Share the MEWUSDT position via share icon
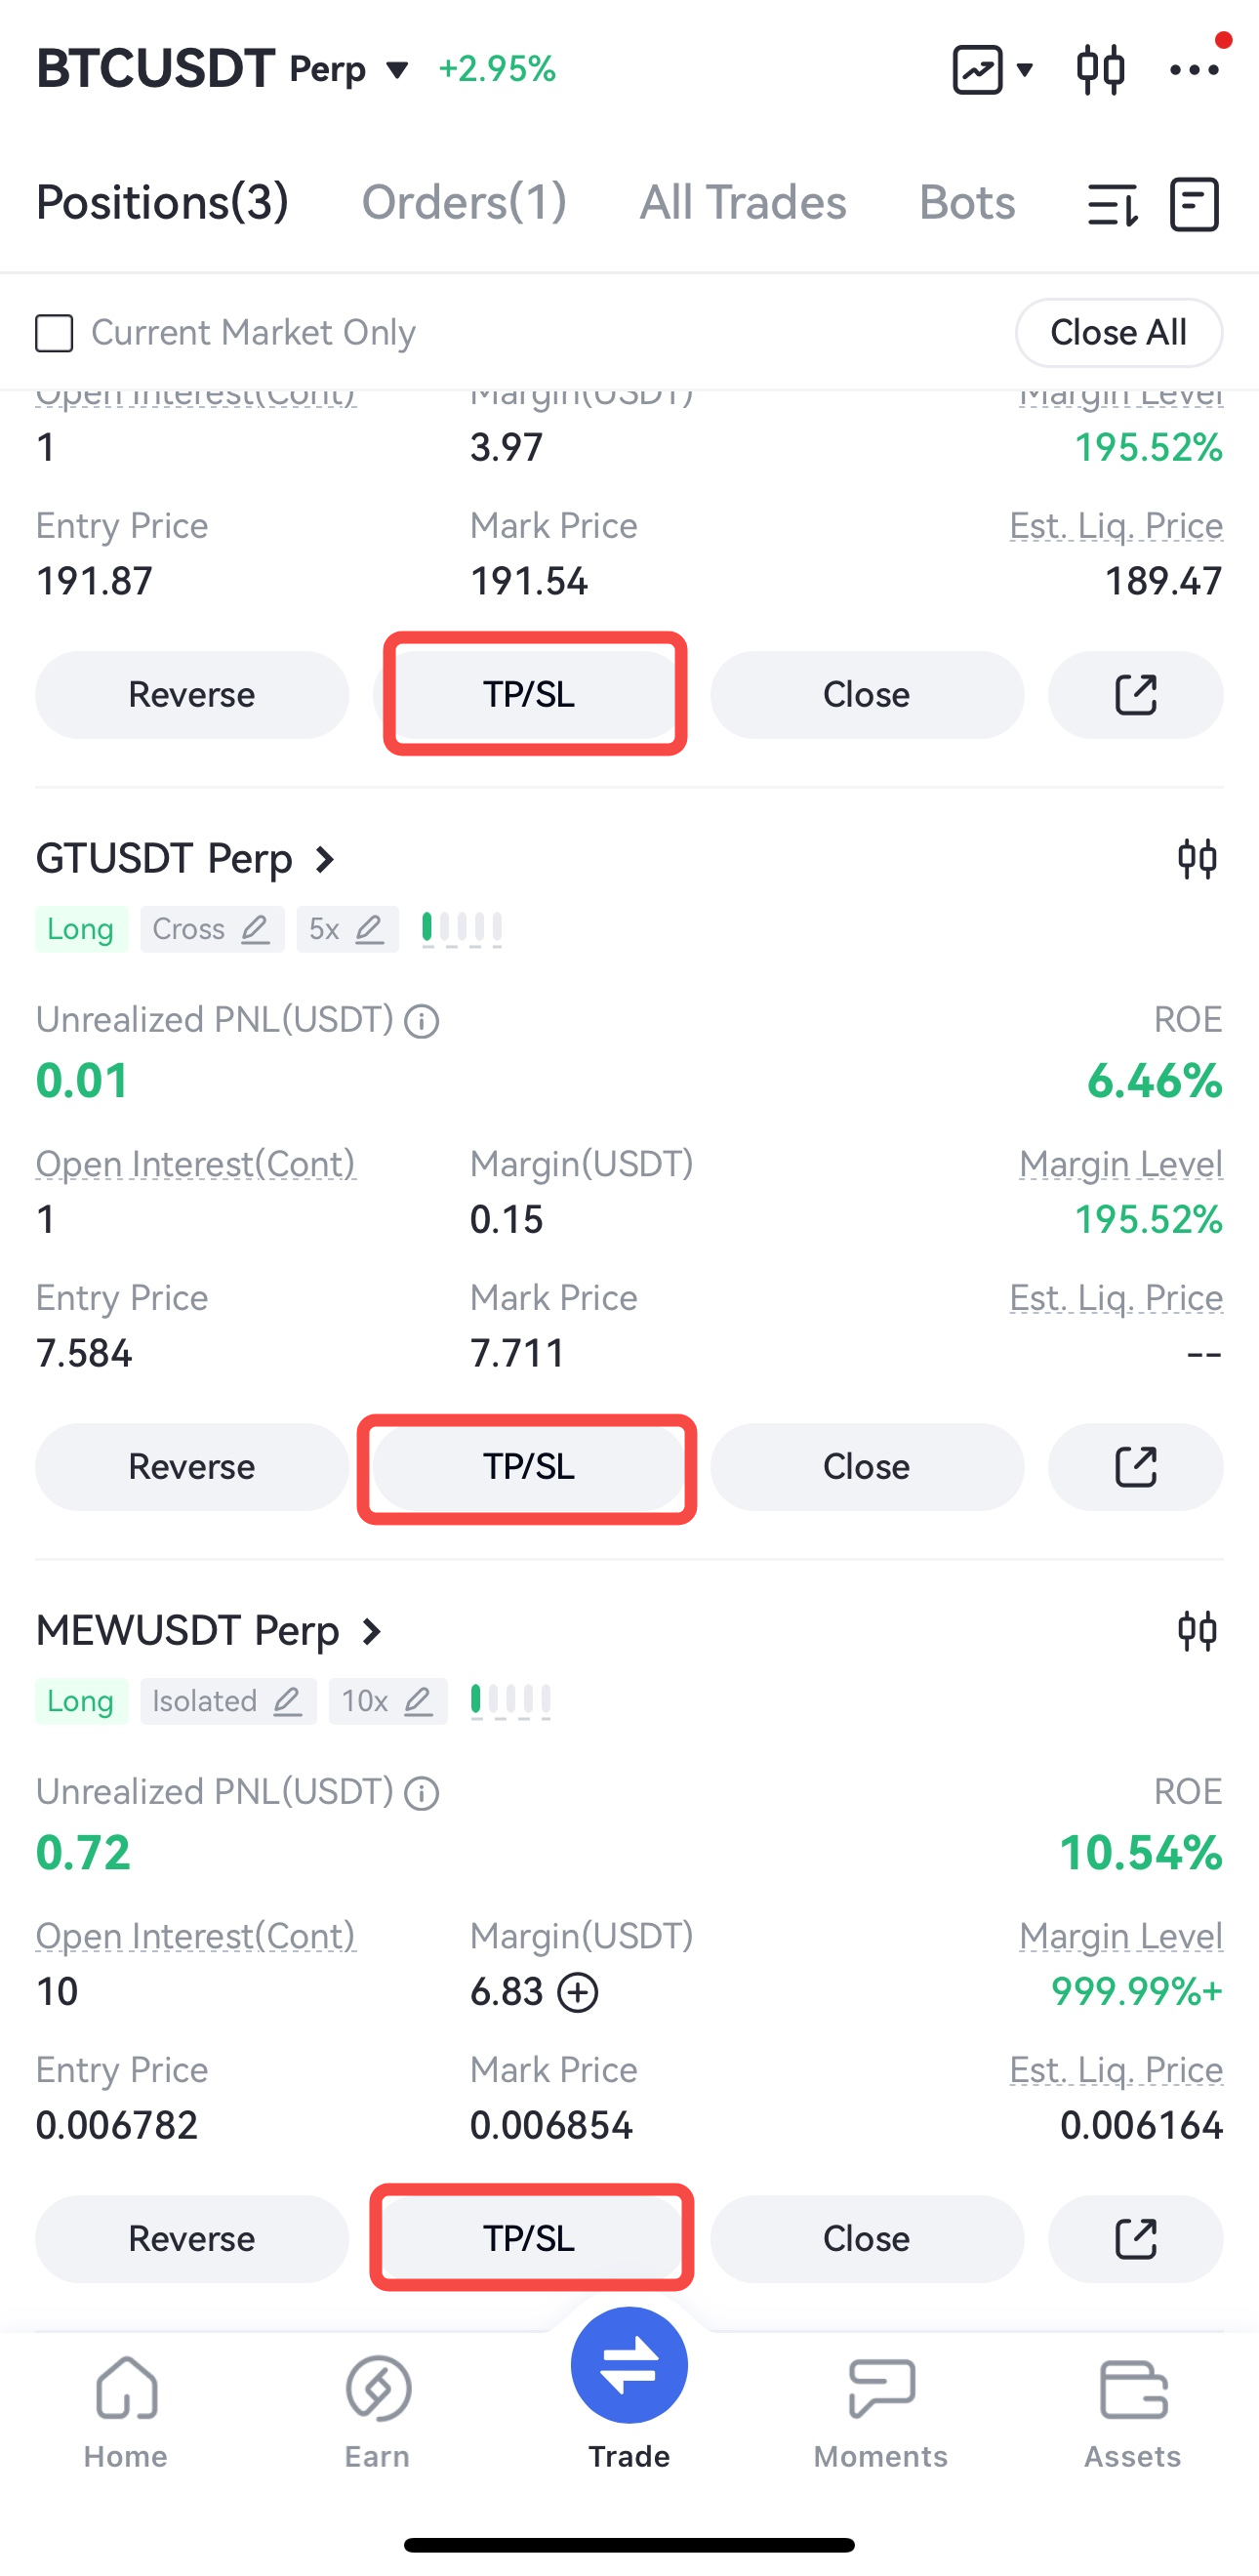1259x2576 pixels. (x=1135, y=2239)
